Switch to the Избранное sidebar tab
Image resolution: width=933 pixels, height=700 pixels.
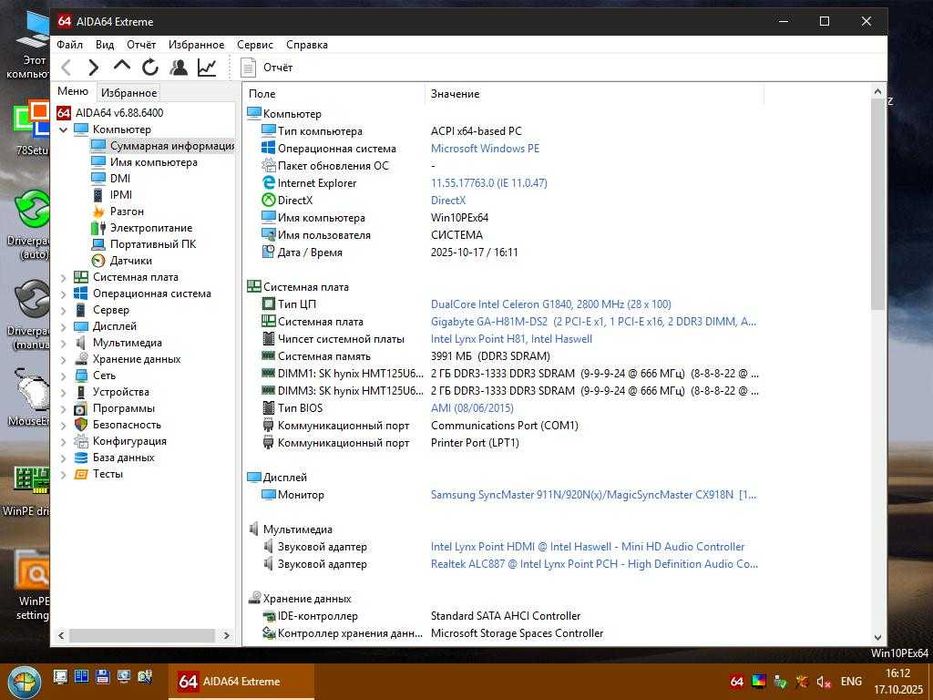pos(129,93)
